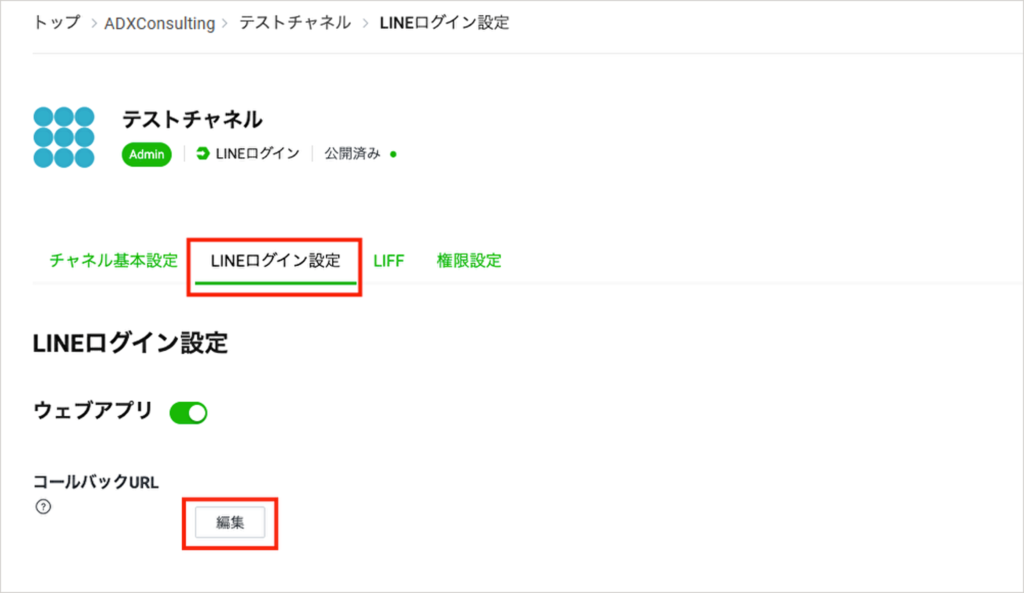Image resolution: width=1024 pixels, height=593 pixels.
Task: Go to トップ in the breadcrumb
Action: 57,22
